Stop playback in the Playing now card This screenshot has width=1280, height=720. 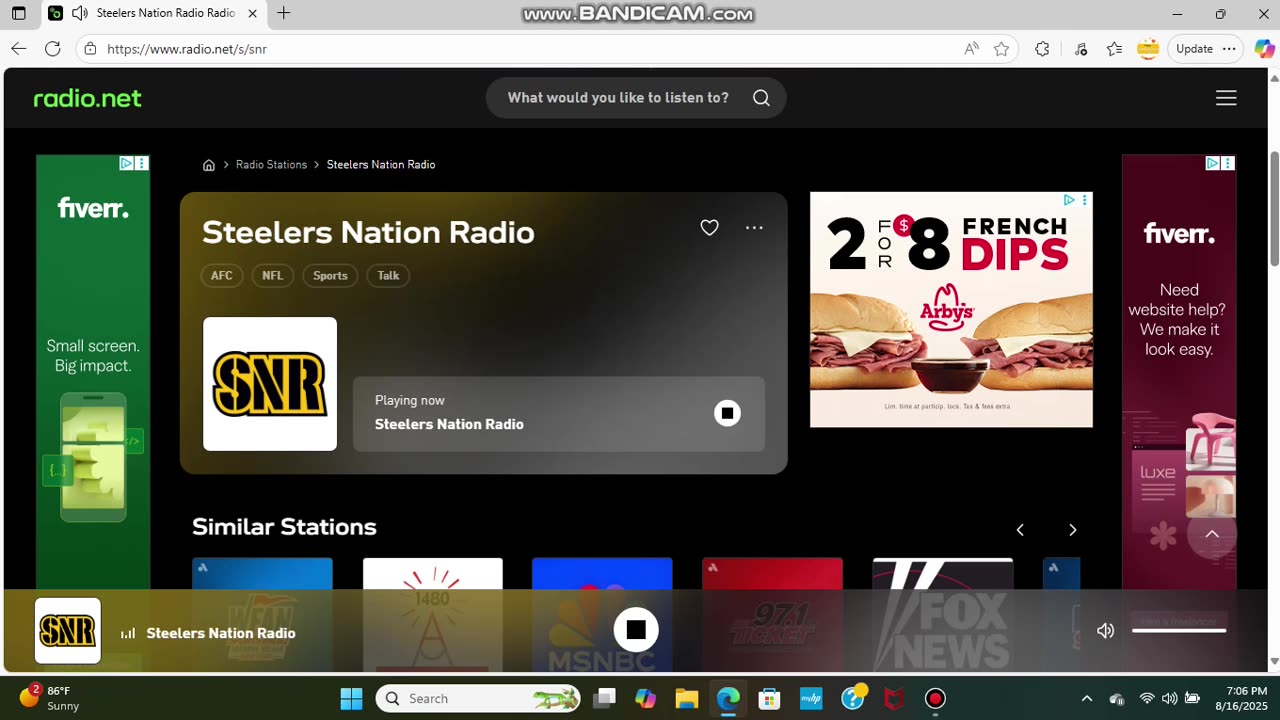(x=727, y=413)
